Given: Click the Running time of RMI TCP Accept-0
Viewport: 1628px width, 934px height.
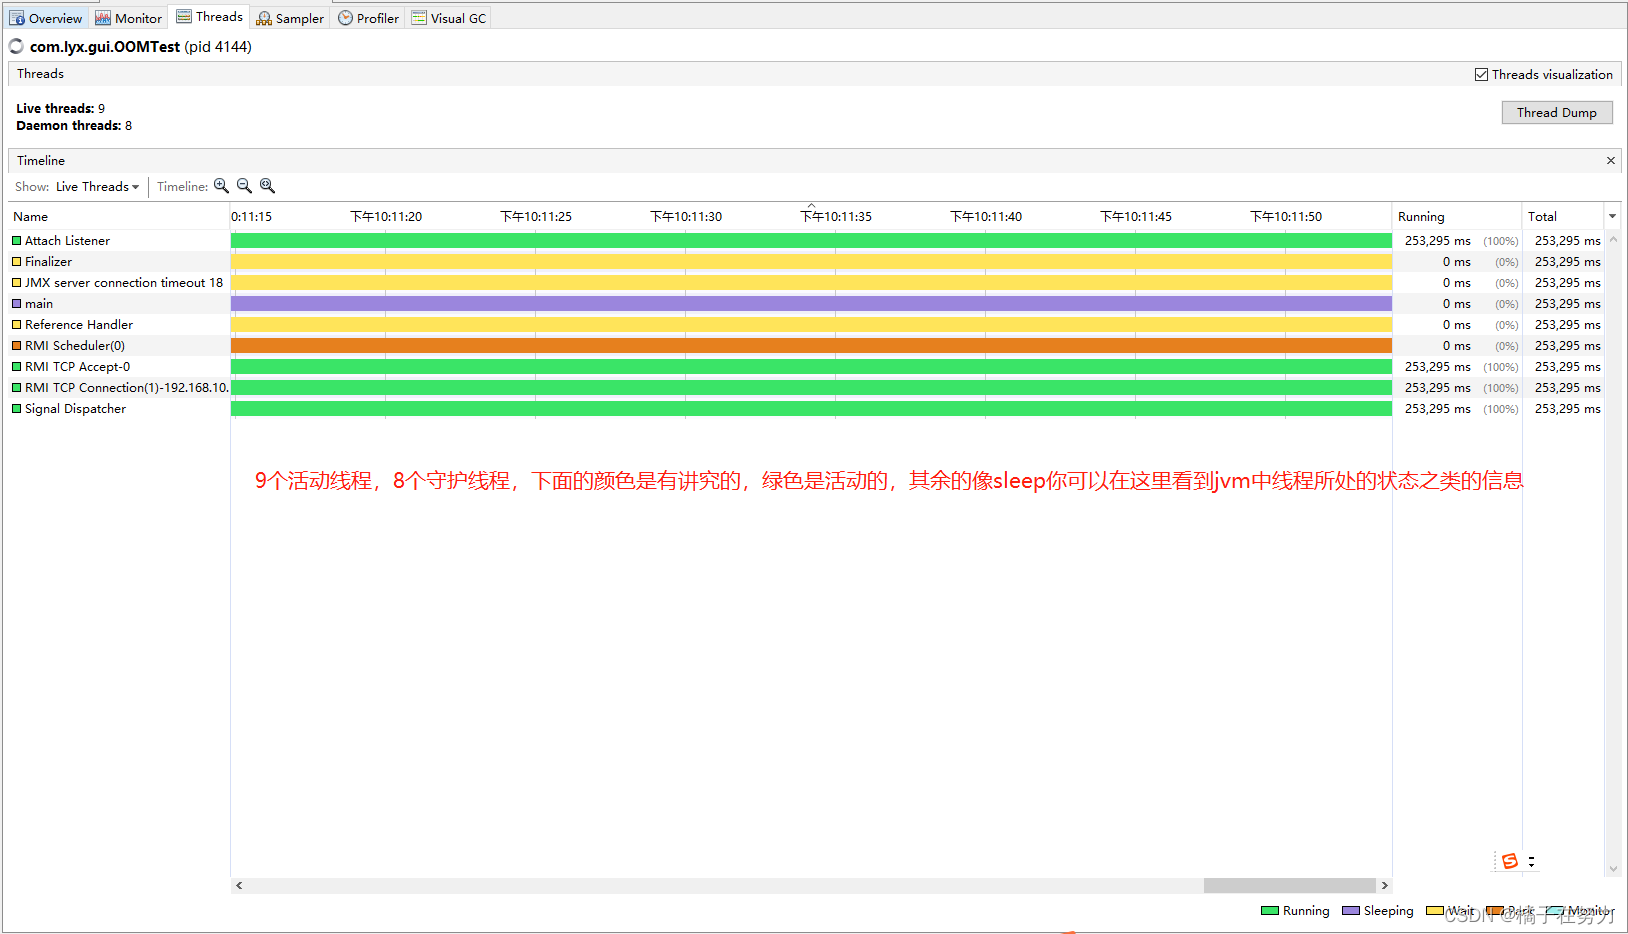Looking at the screenshot, I should pyautogui.click(x=1437, y=367).
